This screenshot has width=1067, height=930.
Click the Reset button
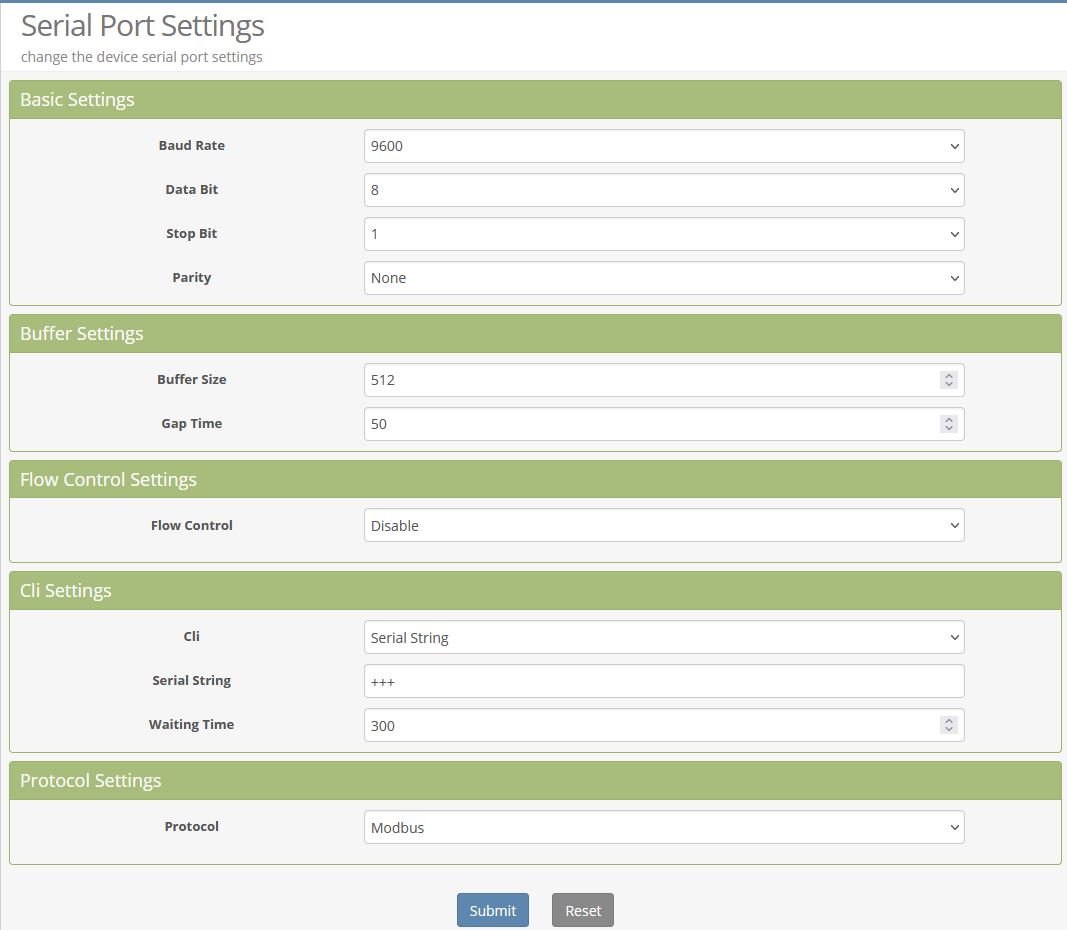tap(582, 910)
